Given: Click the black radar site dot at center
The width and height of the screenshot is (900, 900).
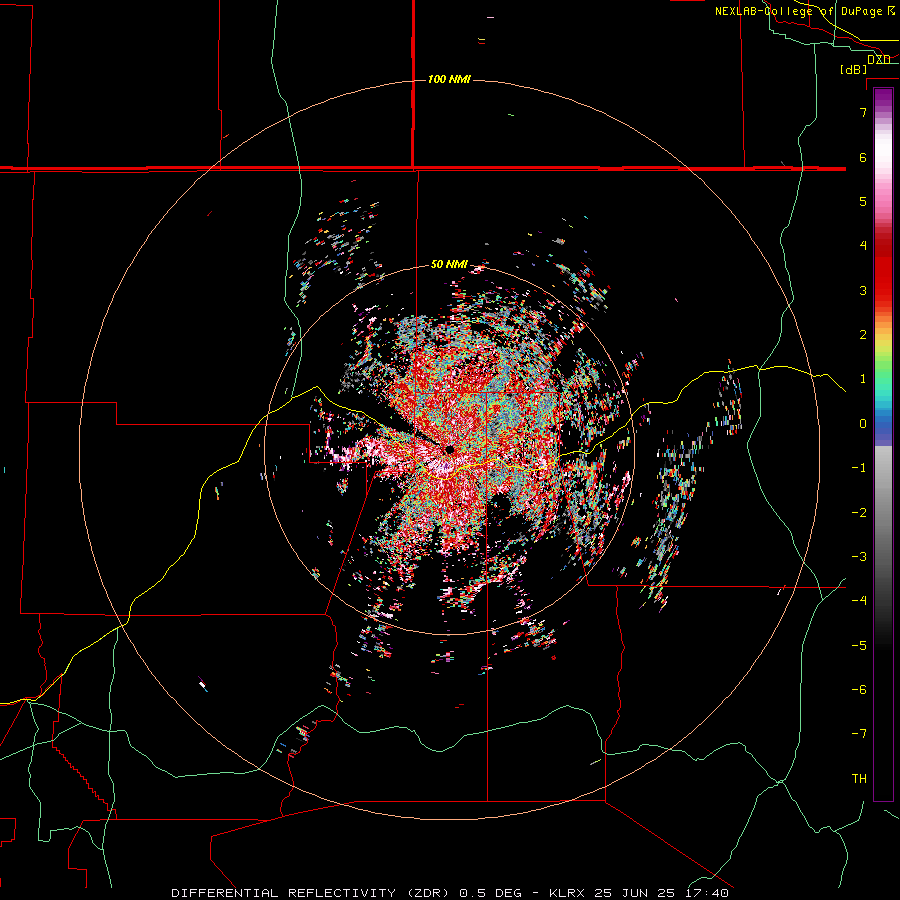Looking at the screenshot, I should (449, 449).
